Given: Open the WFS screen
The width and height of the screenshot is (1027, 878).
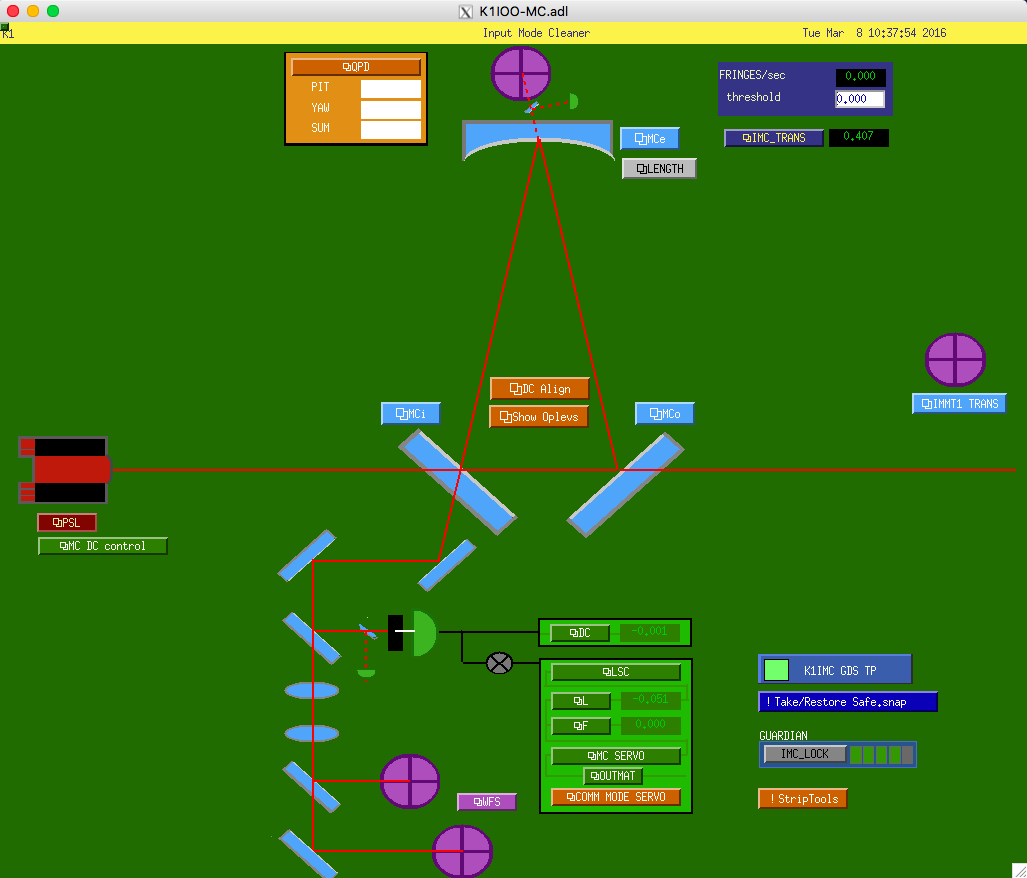Looking at the screenshot, I should tap(487, 802).
